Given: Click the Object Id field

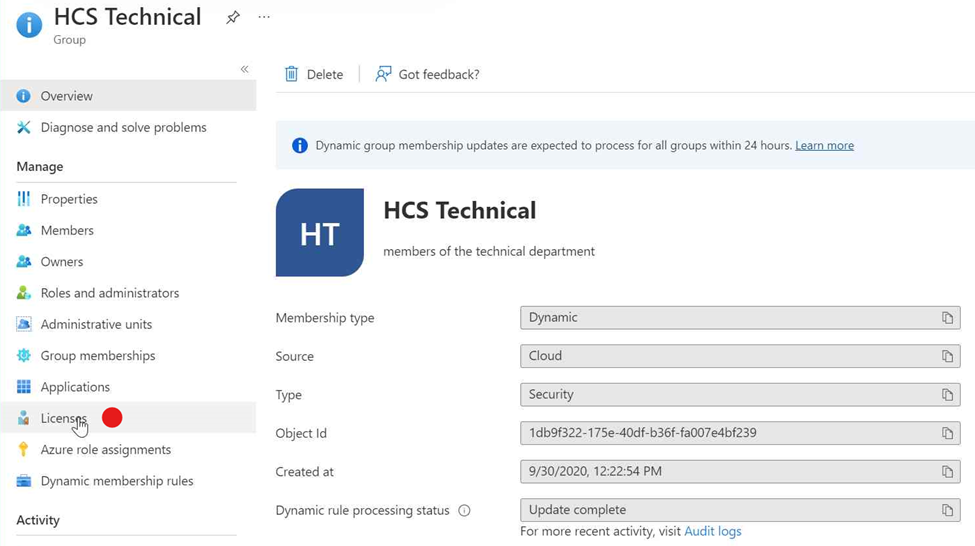Looking at the screenshot, I should click(740, 433).
